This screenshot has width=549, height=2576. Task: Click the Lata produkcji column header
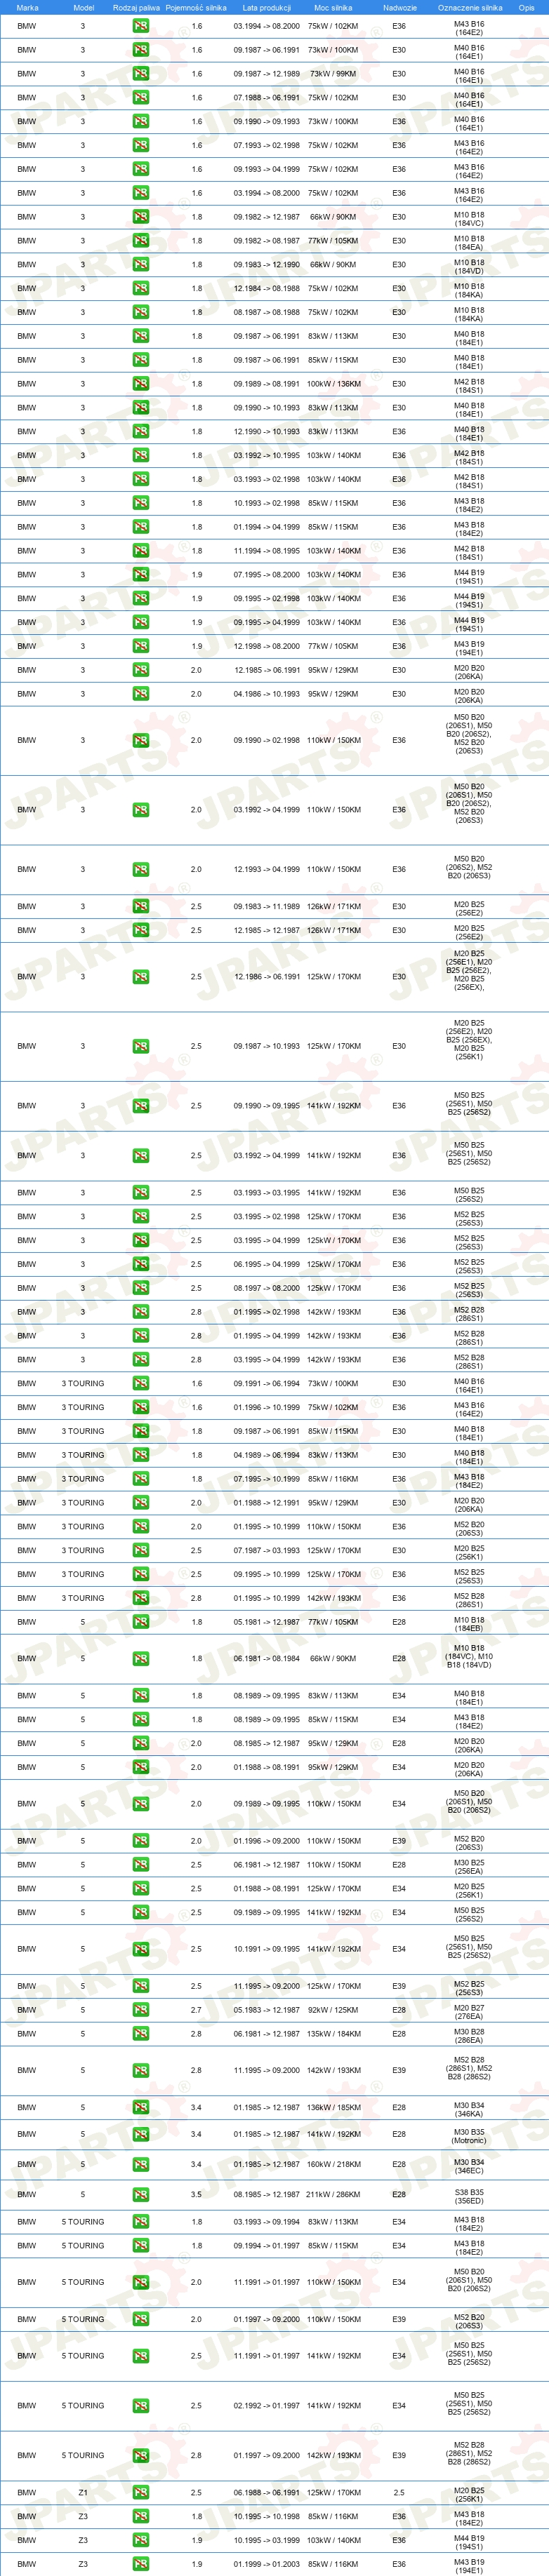click(267, 7)
